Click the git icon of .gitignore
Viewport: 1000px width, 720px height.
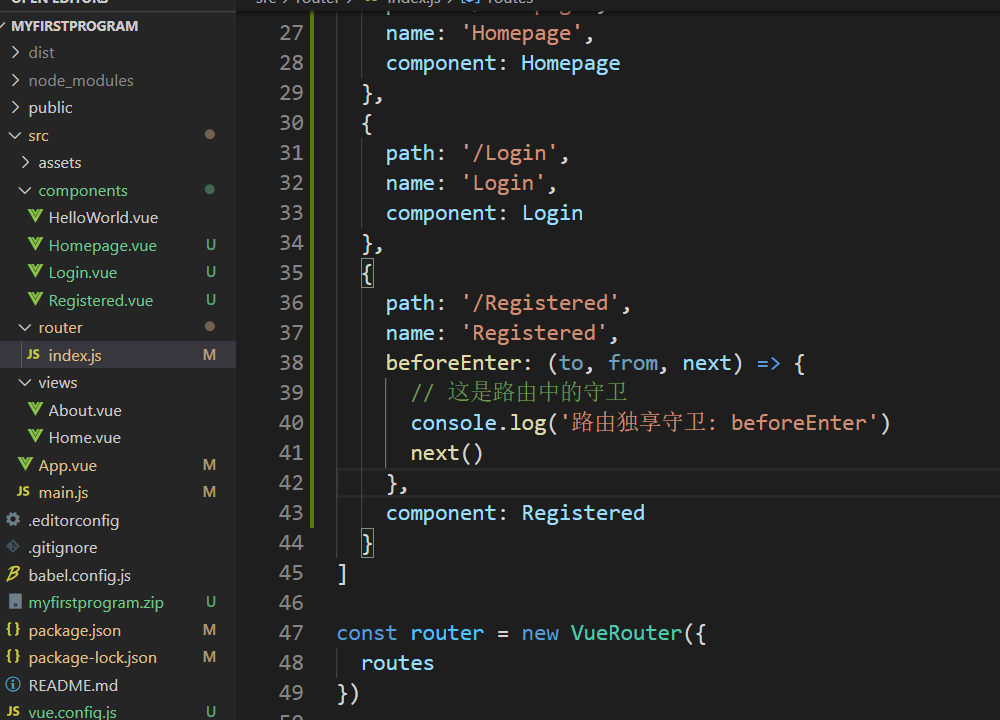pyautogui.click(x=13, y=547)
